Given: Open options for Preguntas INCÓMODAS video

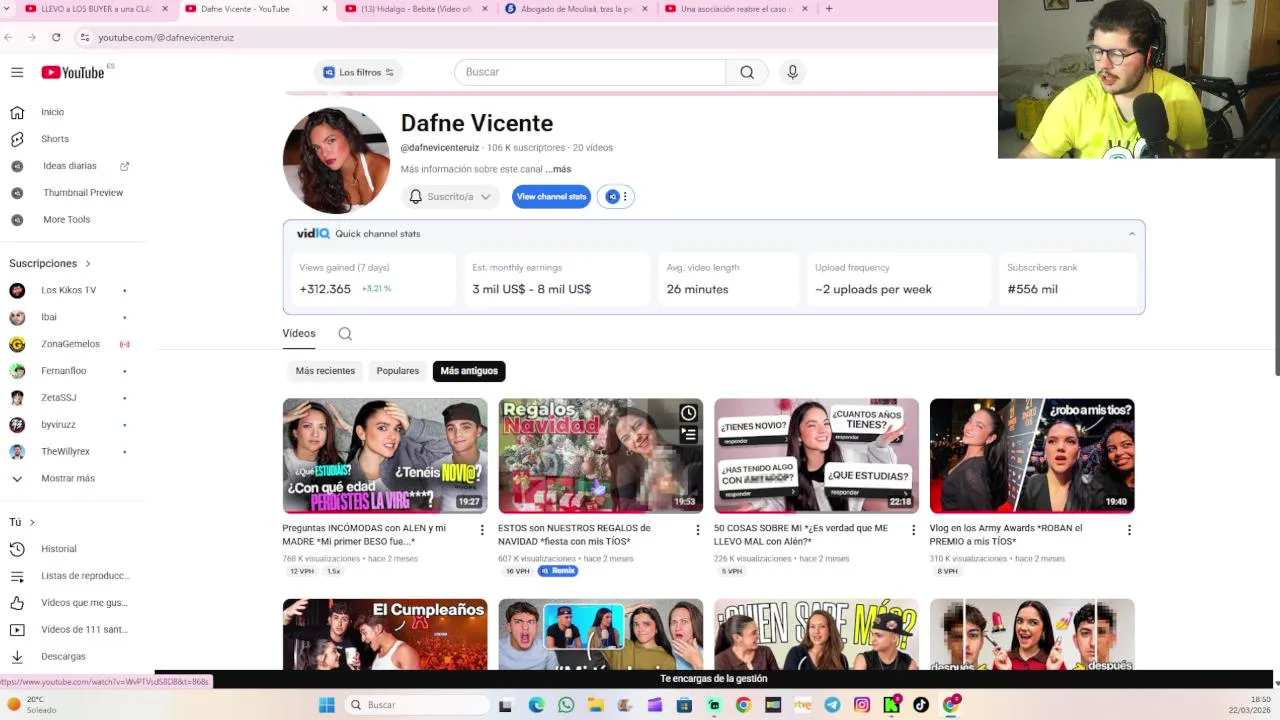Looking at the screenshot, I should pos(482,530).
